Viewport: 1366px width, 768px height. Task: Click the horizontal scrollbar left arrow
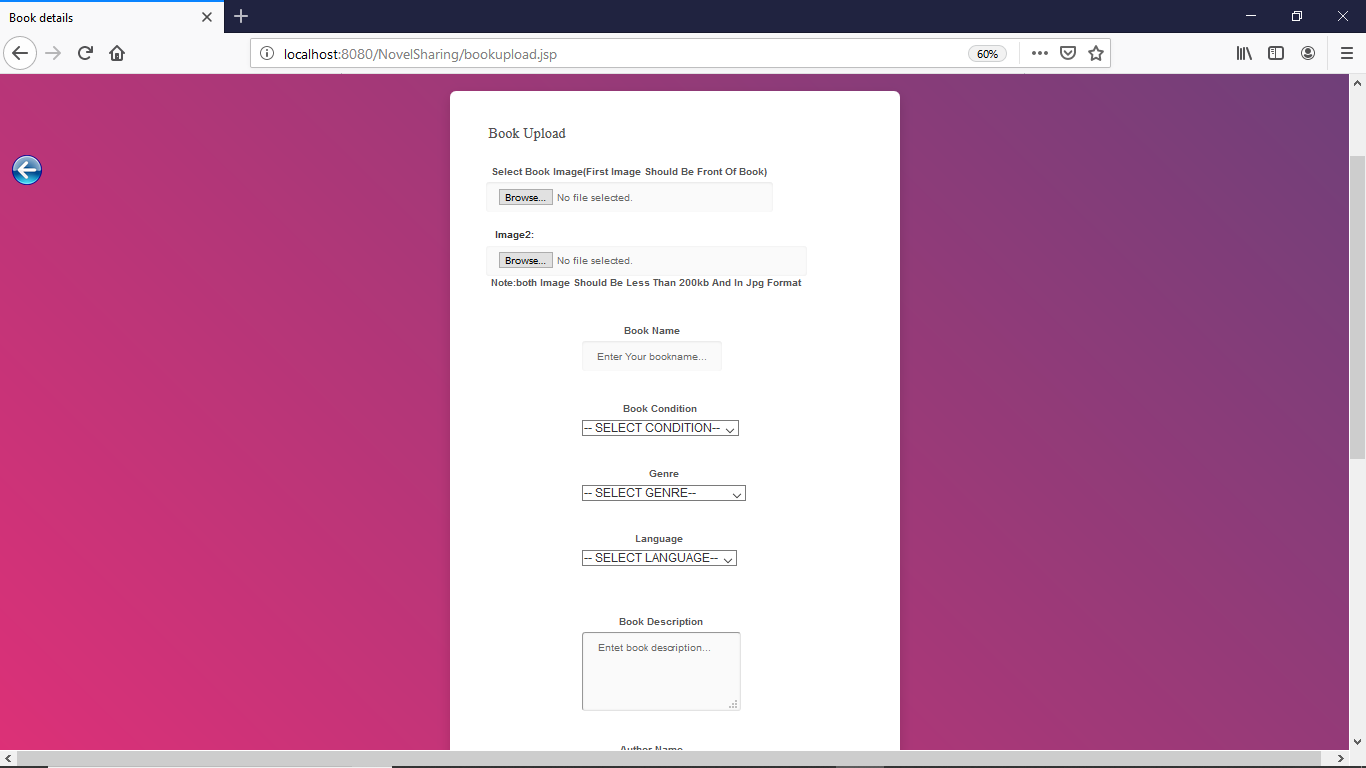click(8, 759)
